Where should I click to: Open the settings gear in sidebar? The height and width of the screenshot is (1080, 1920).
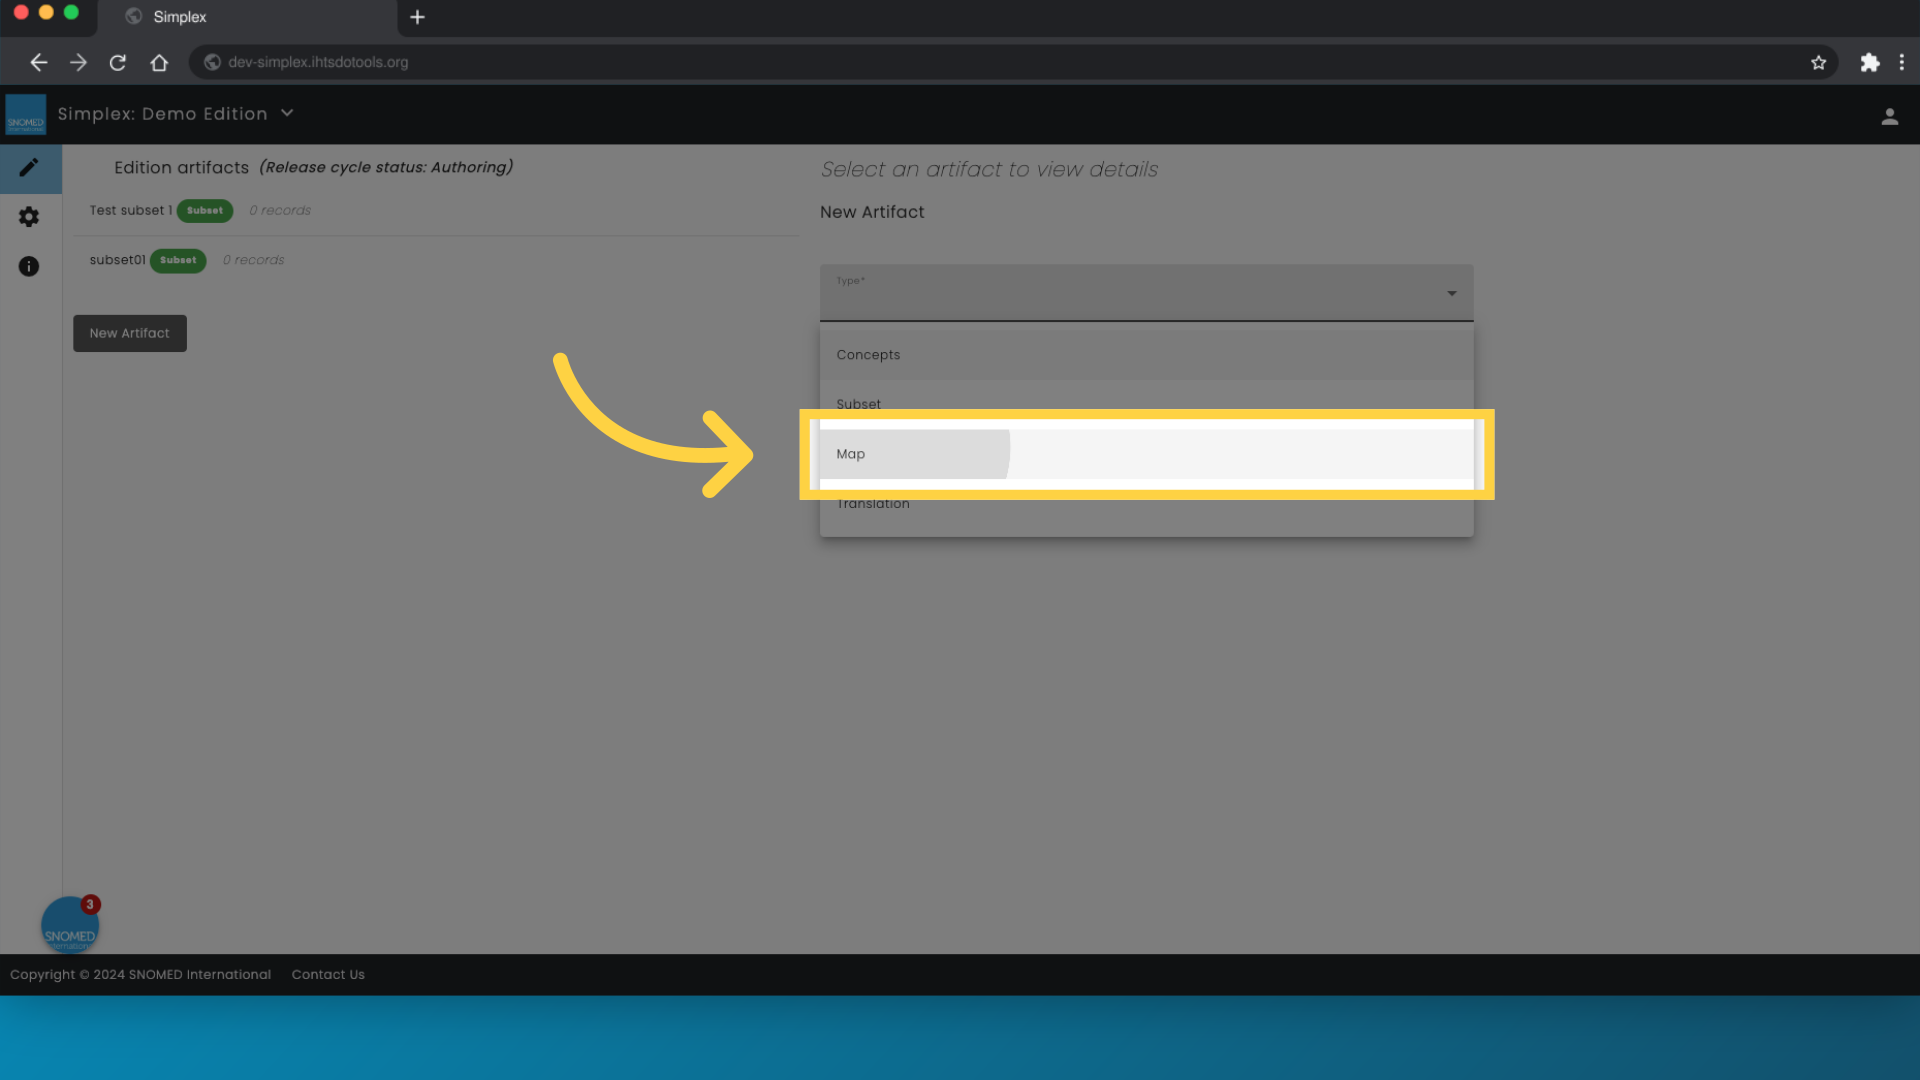[29, 217]
